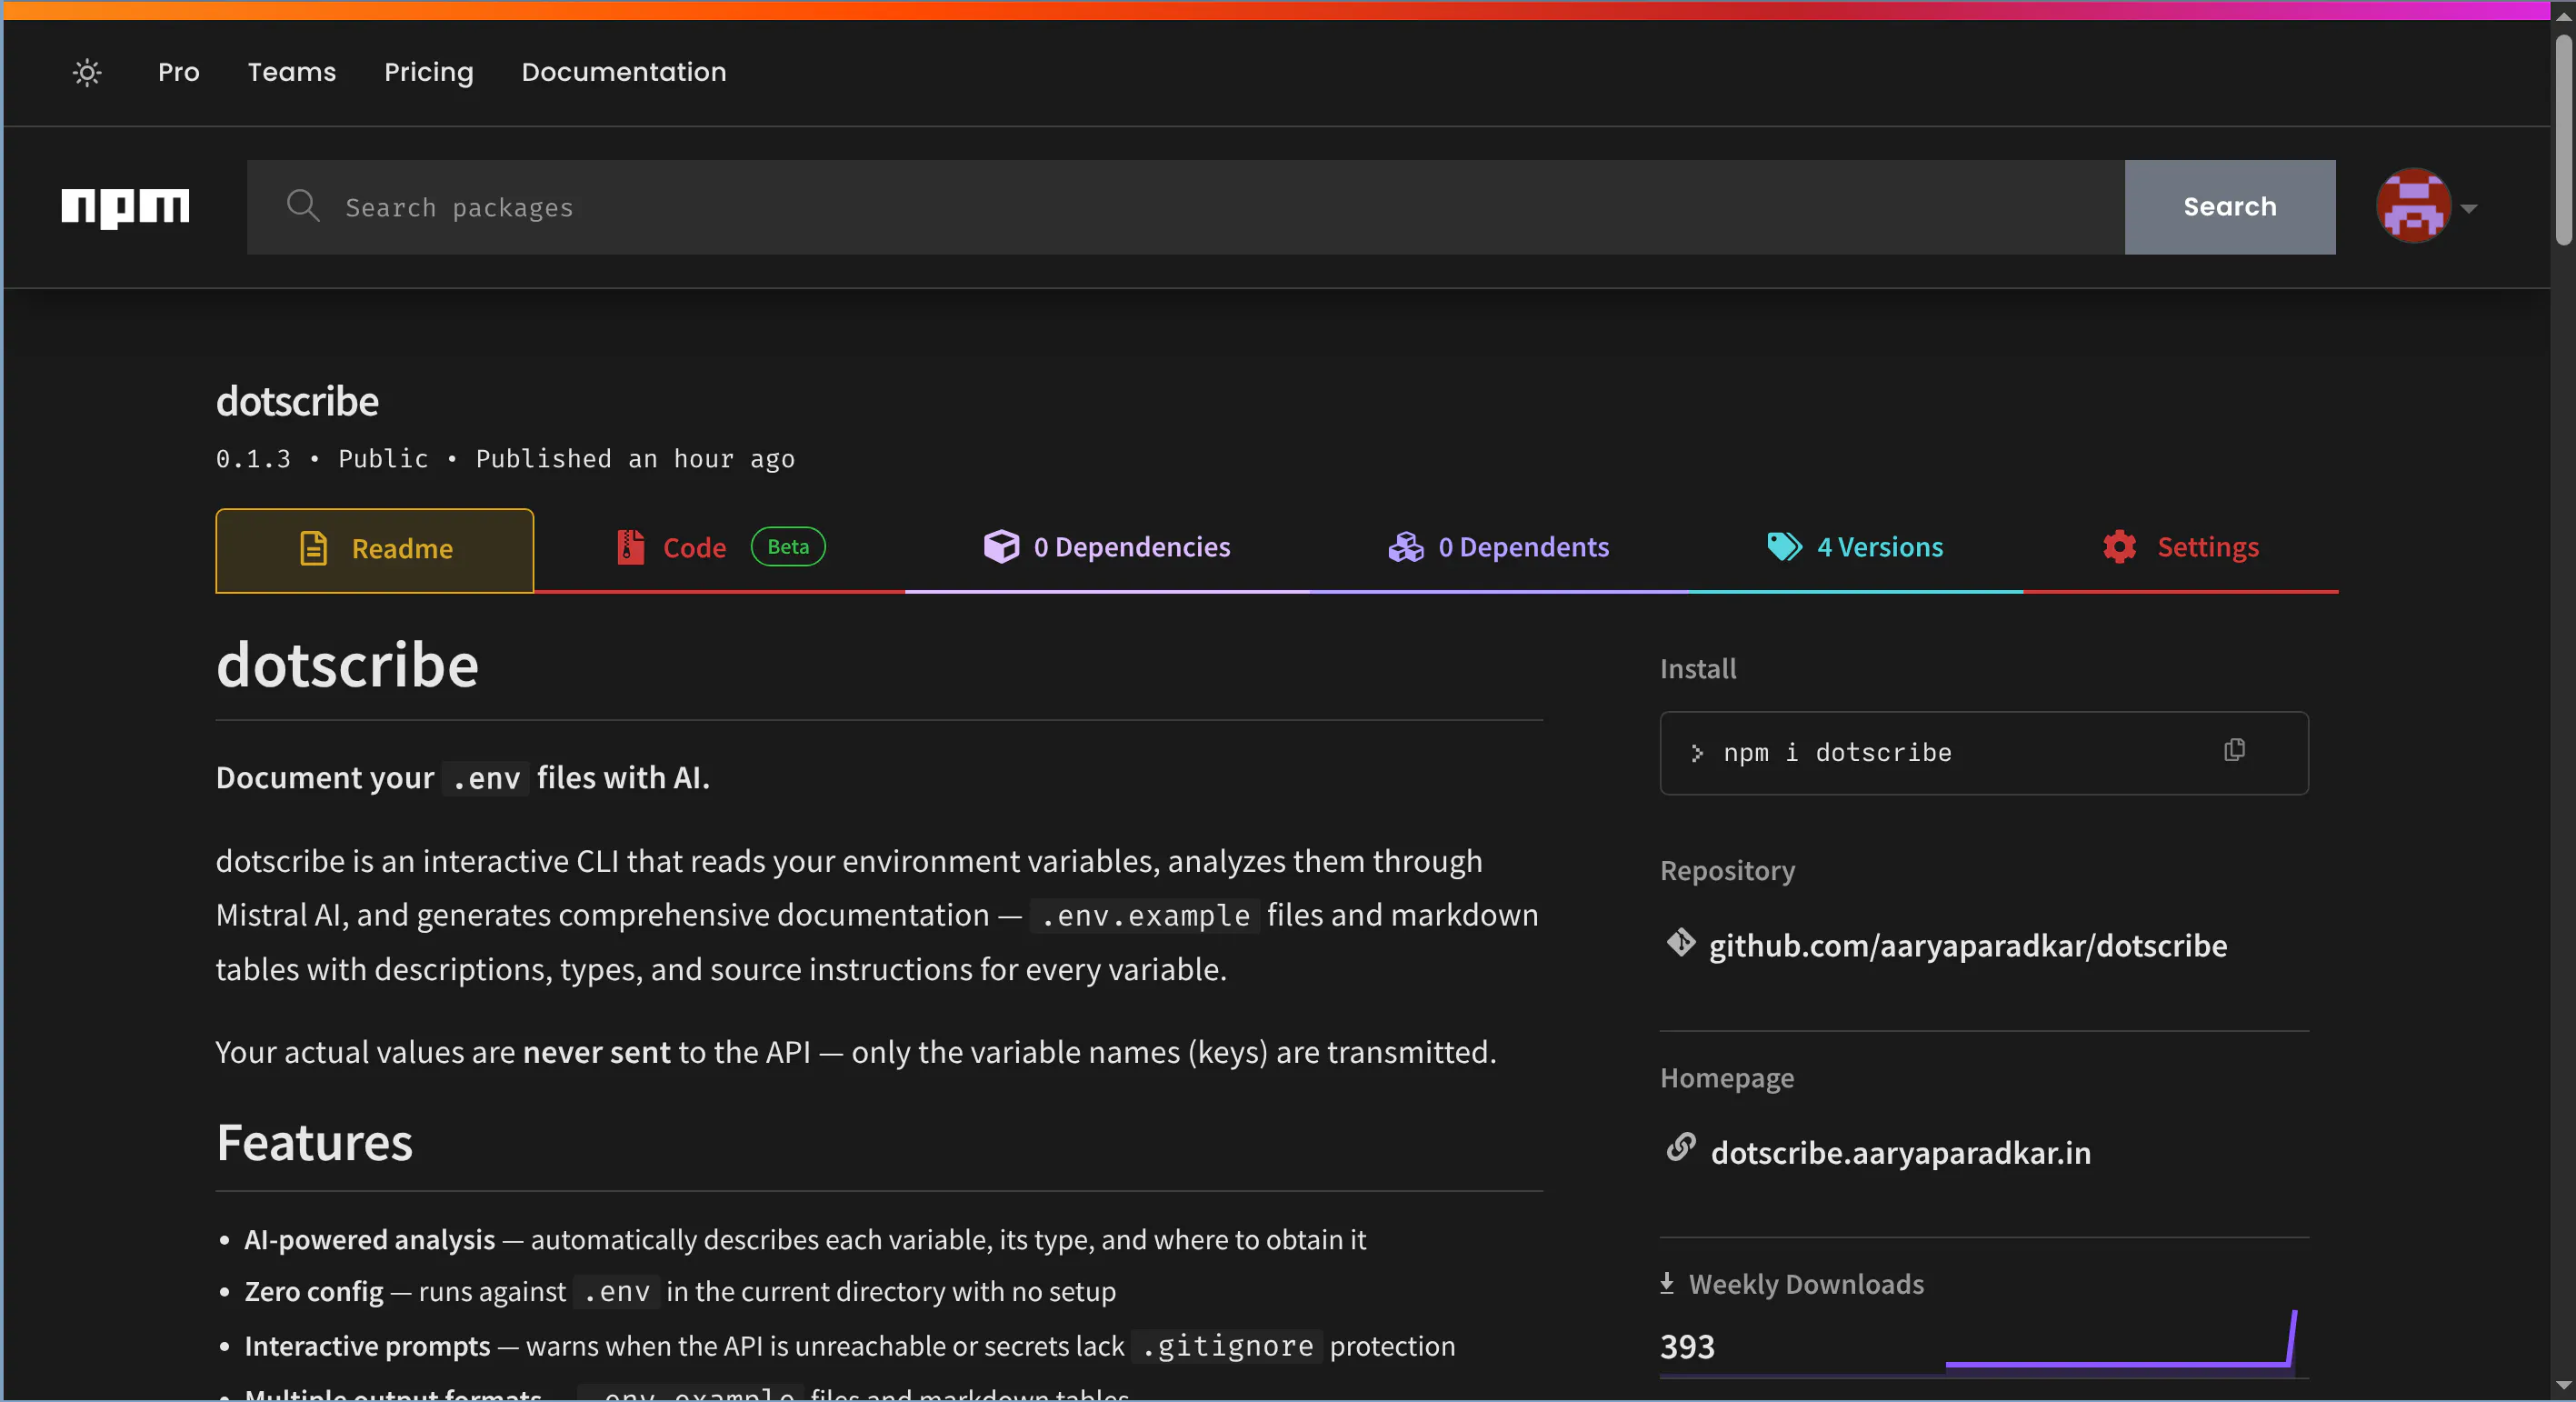This screenshot has width=2576, height=1402.
Task: Toggle light theme with the sun icon
Action: [87, 72]
